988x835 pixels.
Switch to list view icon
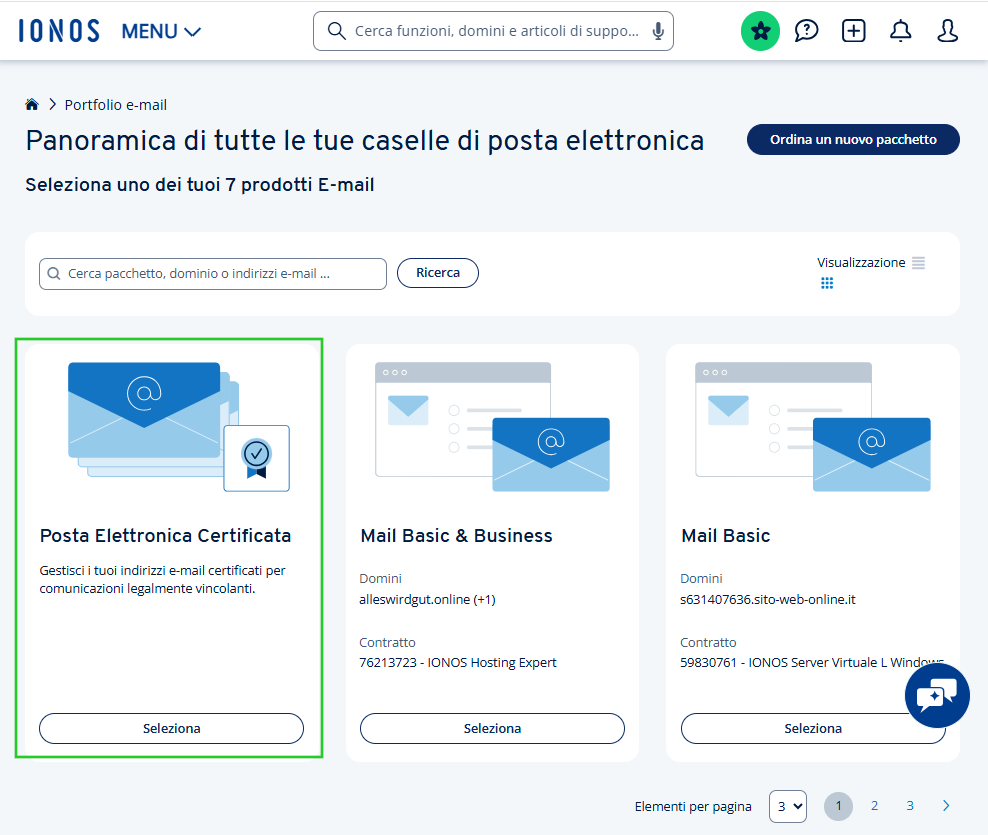(x=919, y=263)
